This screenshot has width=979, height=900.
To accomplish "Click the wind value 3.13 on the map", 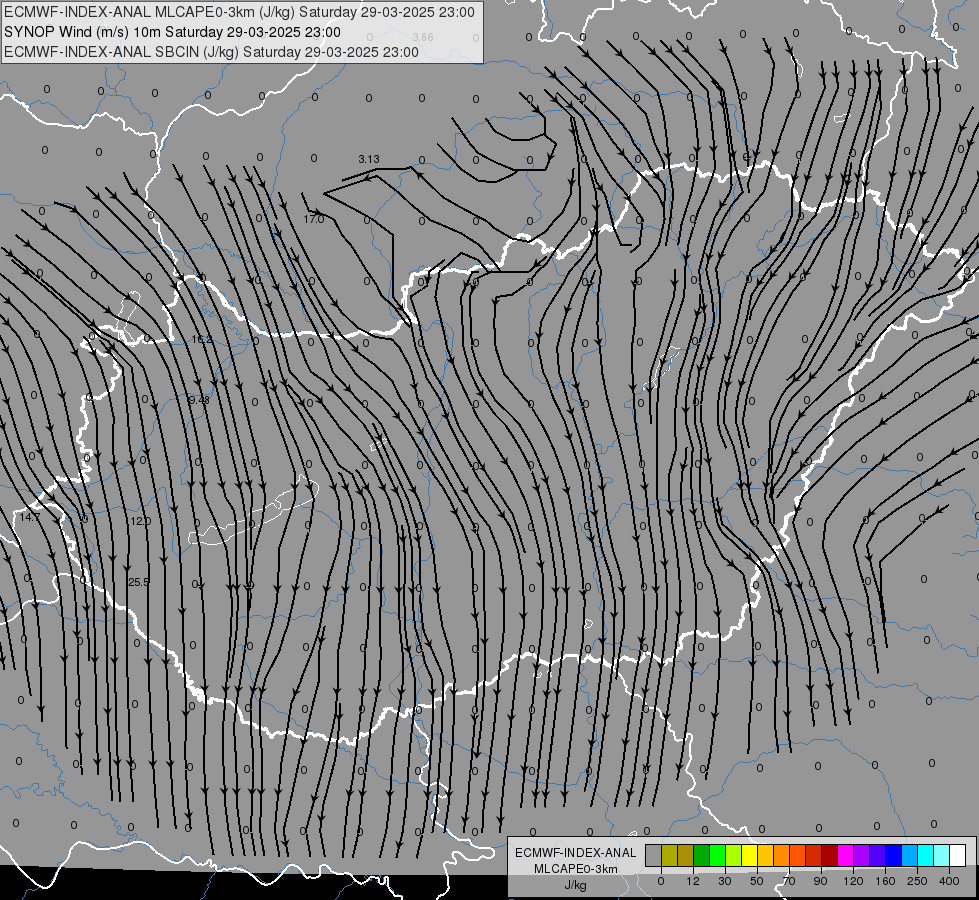I will [x=369, y=159].
